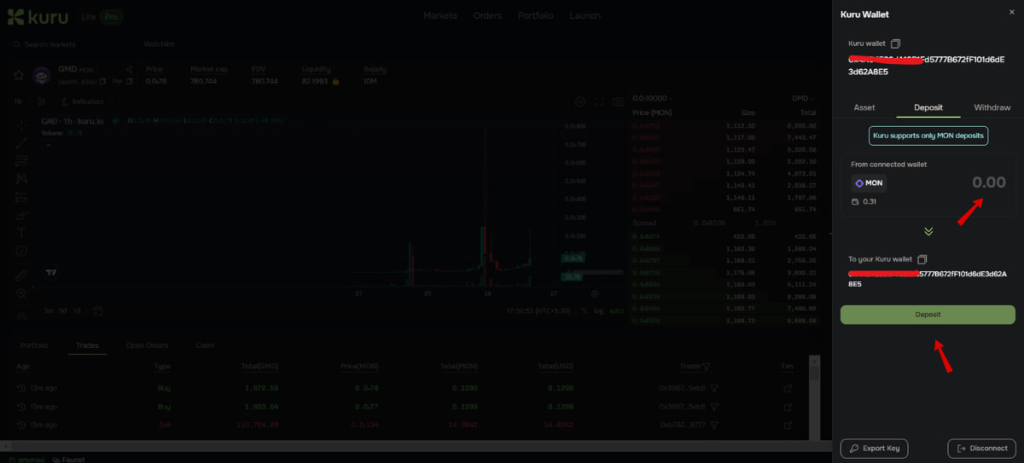Close the Kuru Wallet panel
Screen dimensions: 1024x463
pyautogui.click(x=1011, y=12)
